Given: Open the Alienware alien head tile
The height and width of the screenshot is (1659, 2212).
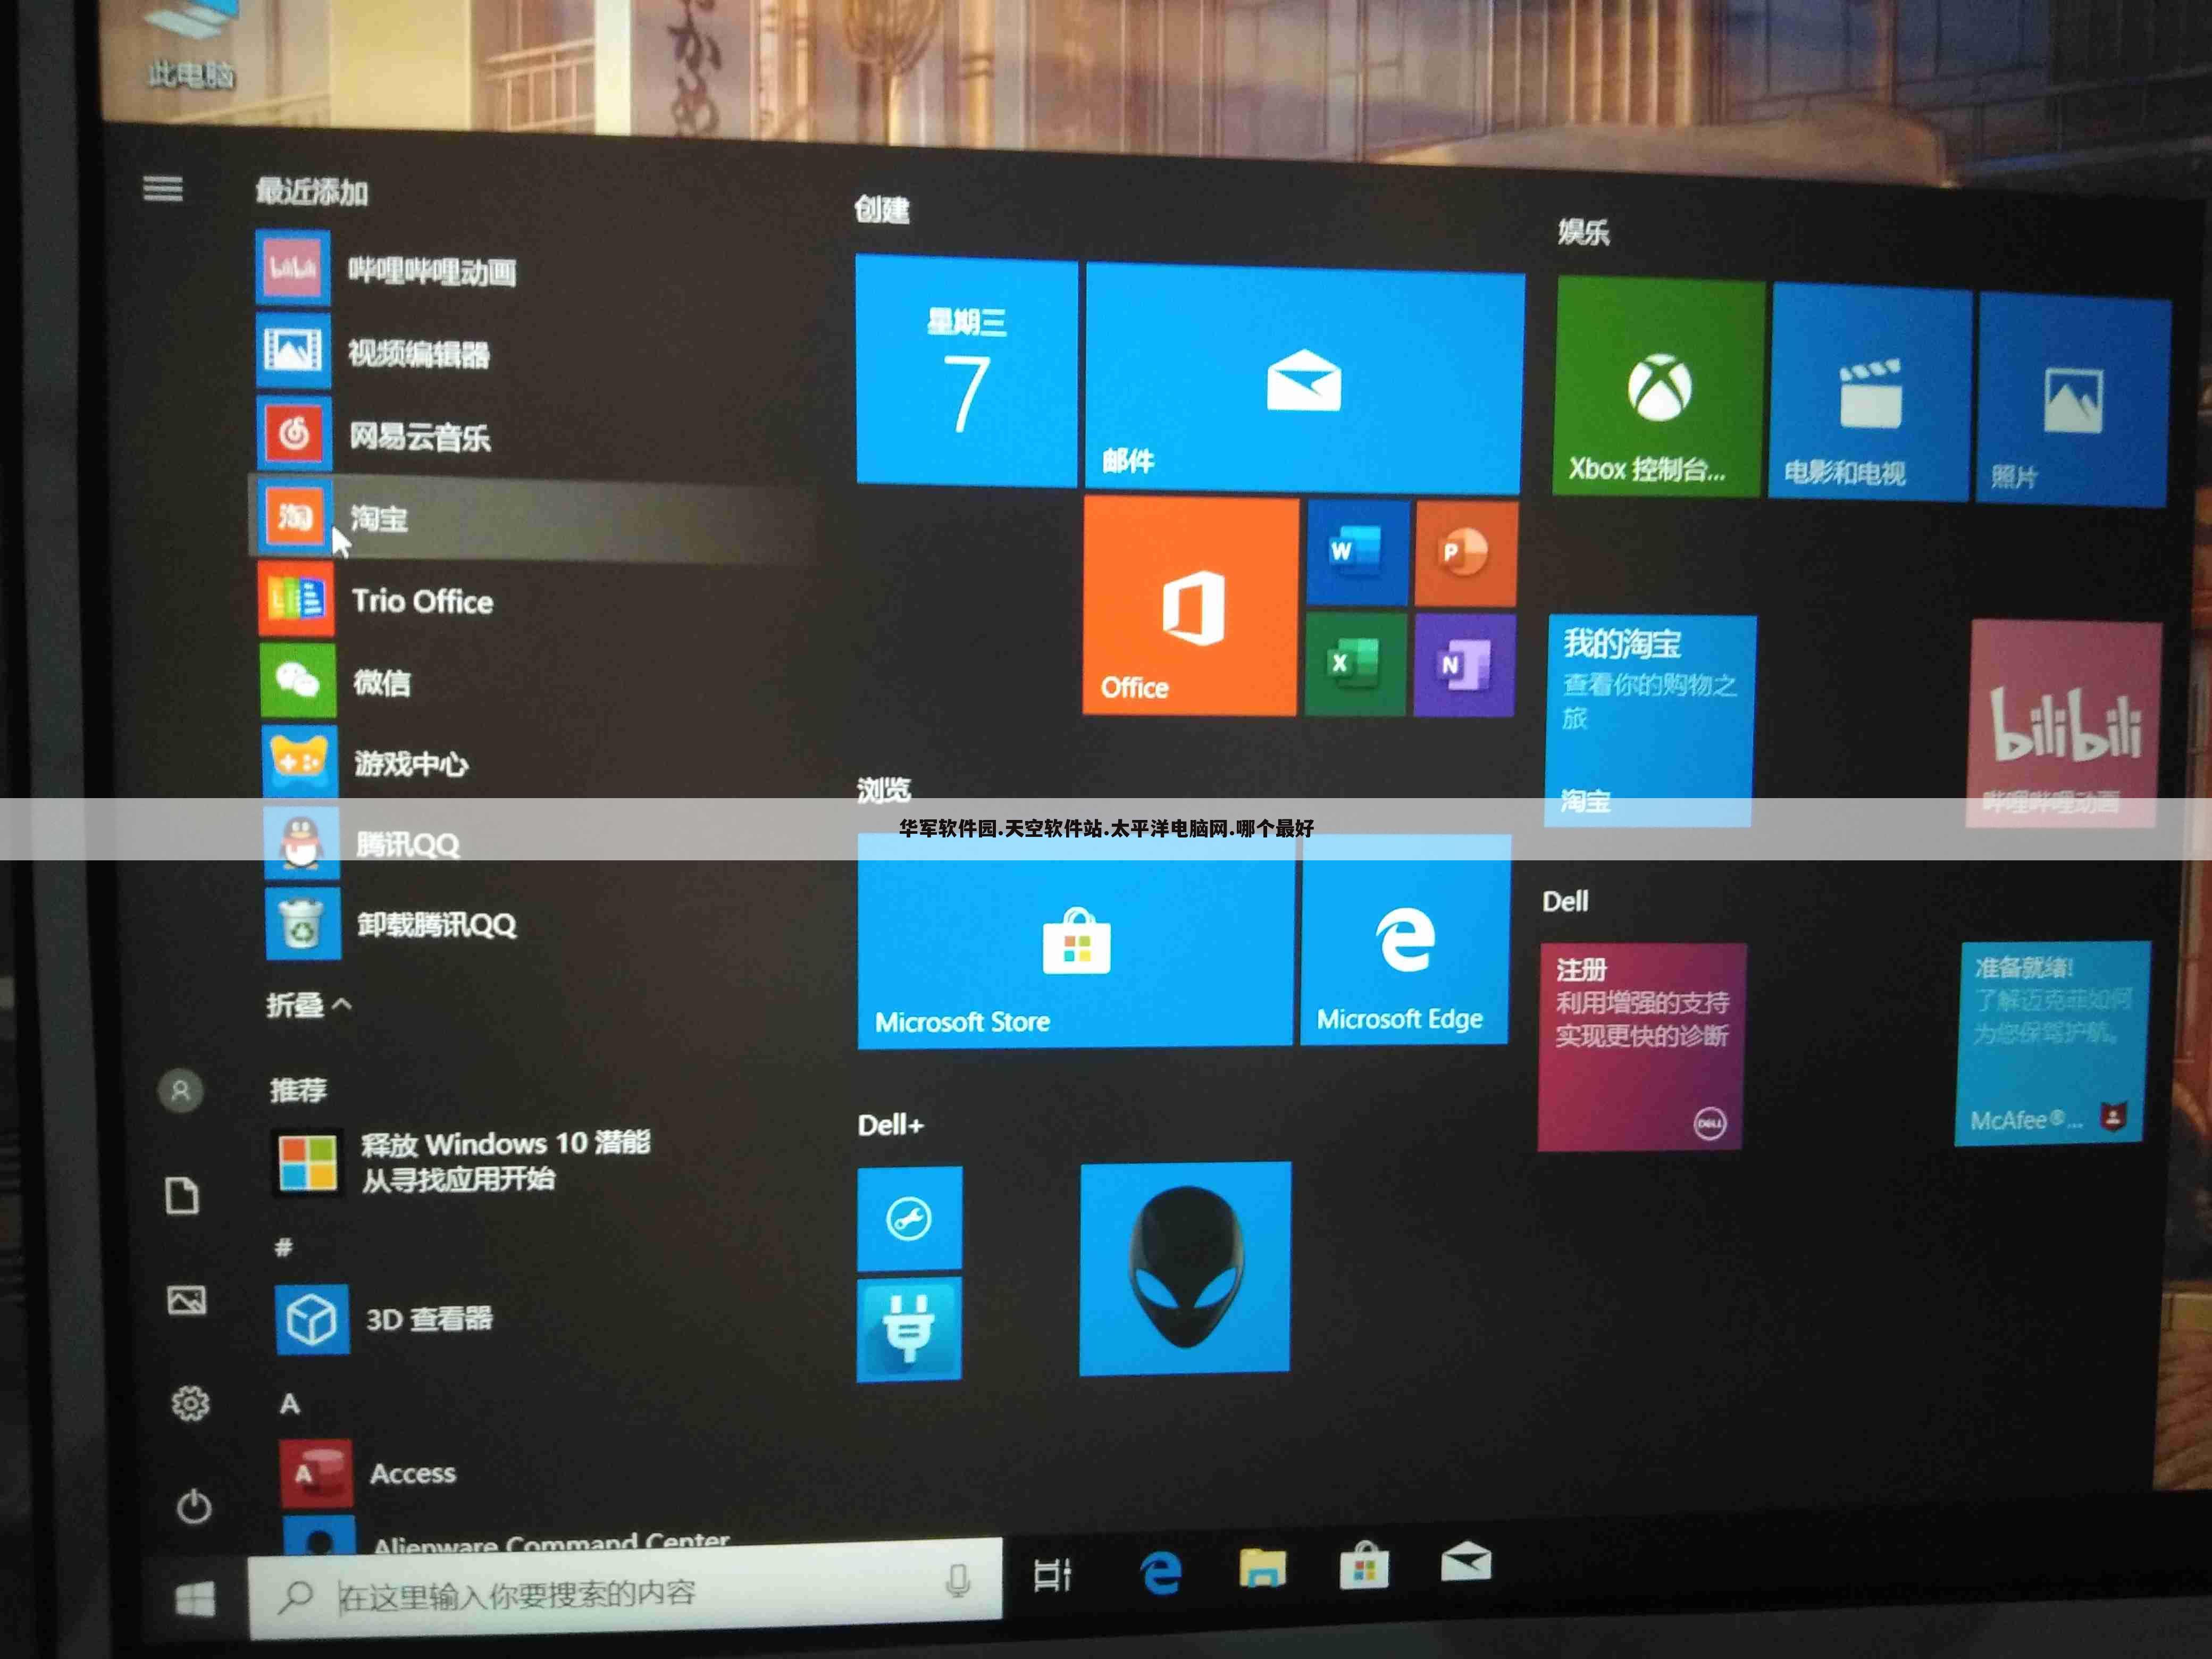Looking at the screenshot, I should tap(1185, 1268).
